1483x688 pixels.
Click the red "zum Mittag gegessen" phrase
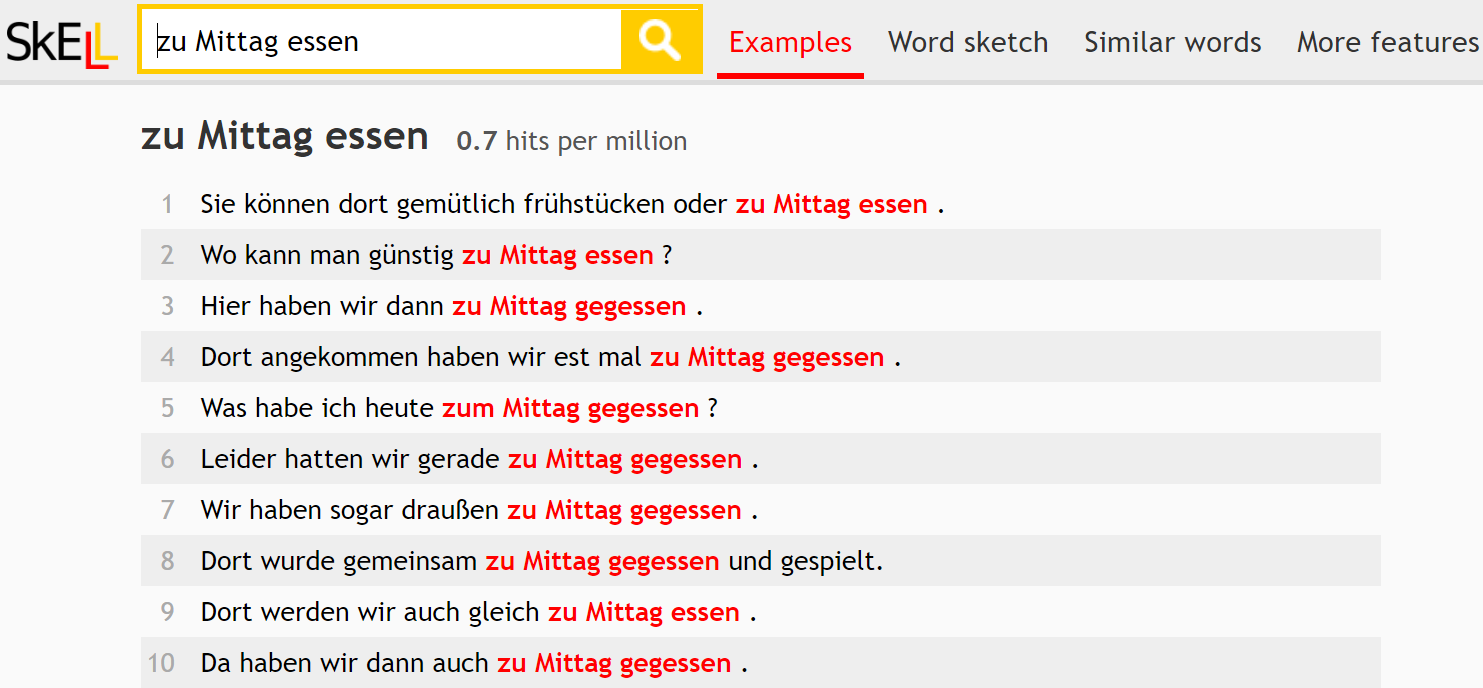[x=570, y=408]
